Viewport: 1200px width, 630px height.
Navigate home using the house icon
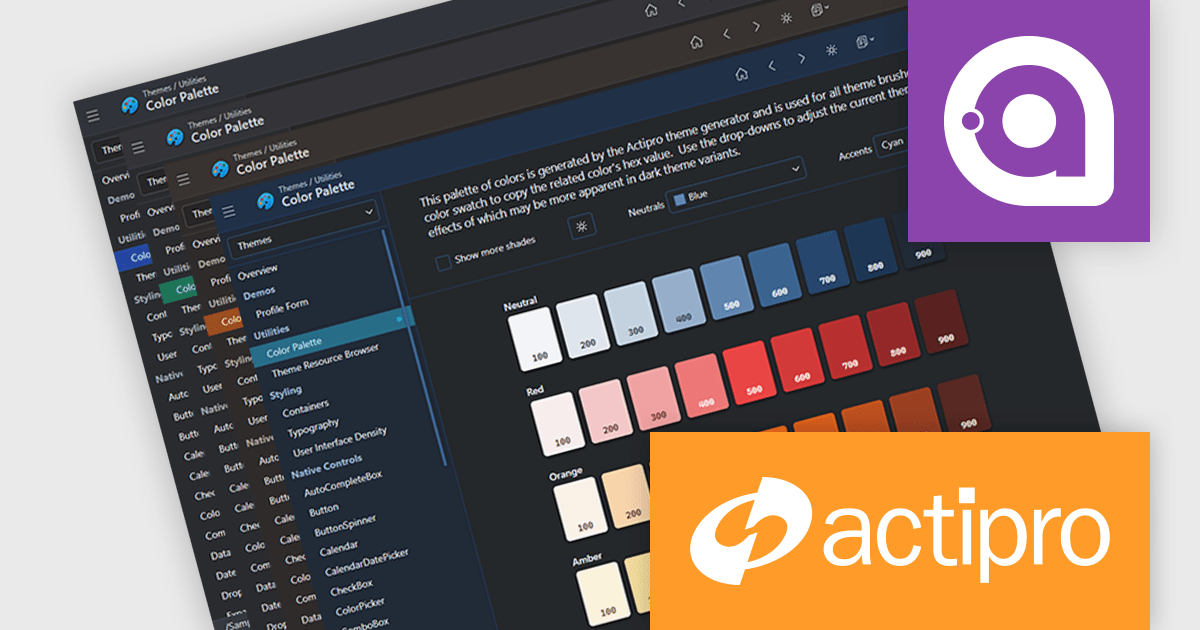(742, 74)
